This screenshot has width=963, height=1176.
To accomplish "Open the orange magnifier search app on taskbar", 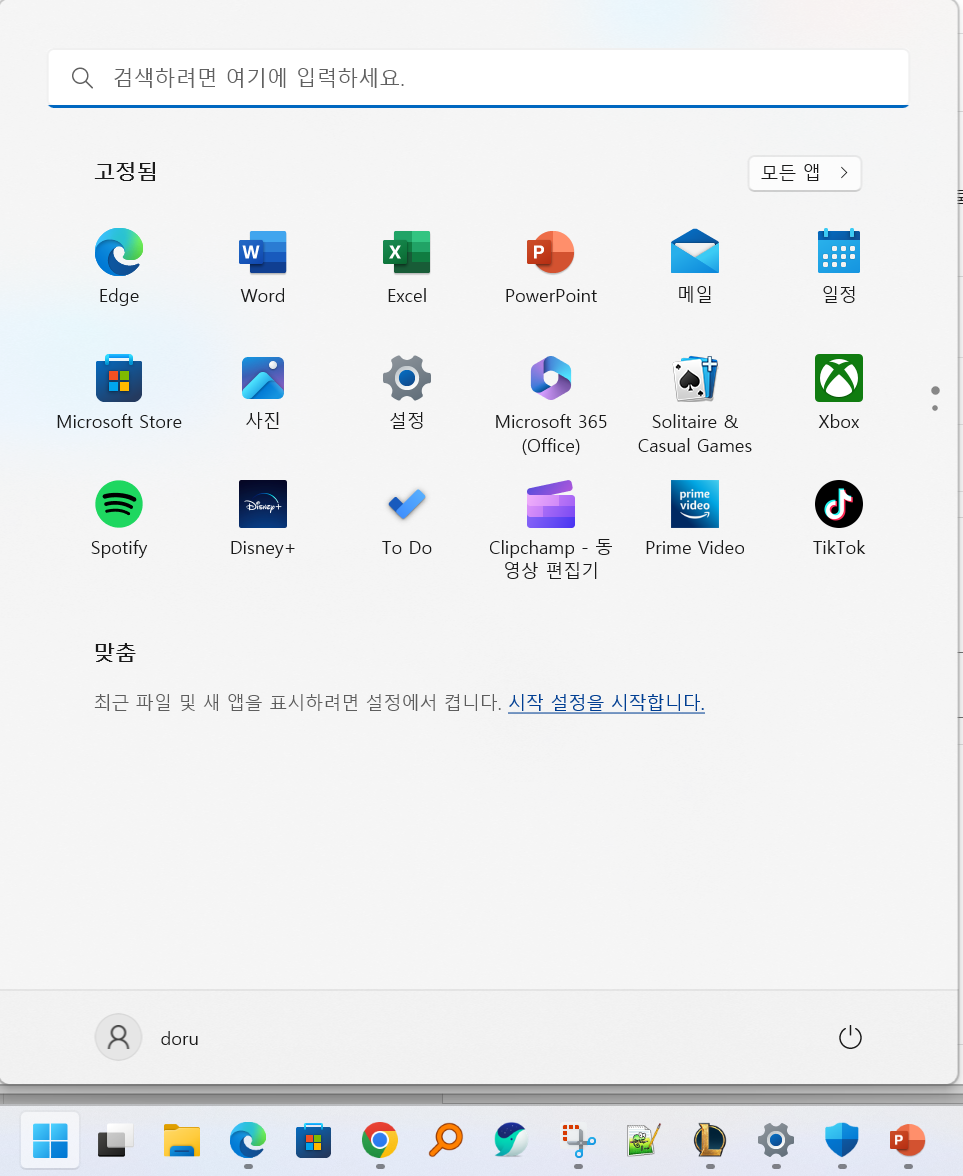I will [x=446, y=1141].
